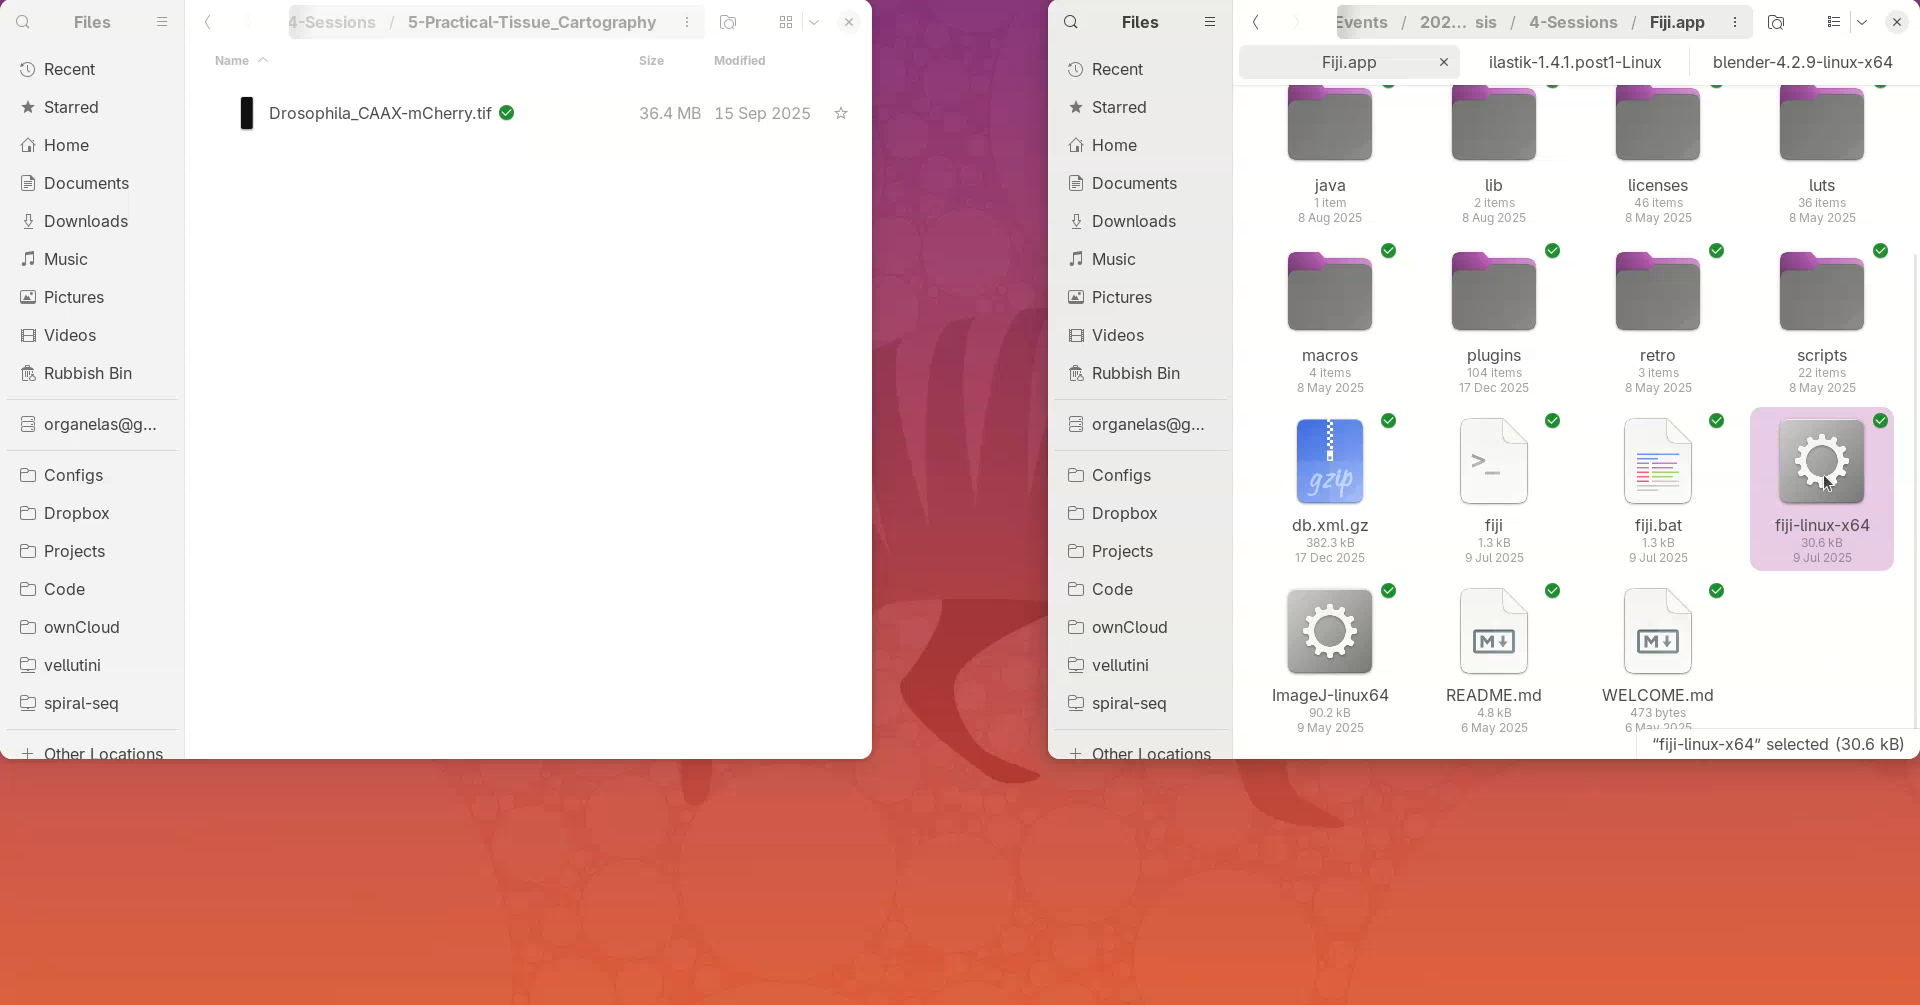Viewport: 1920px width, 1005px height.
Task: Toggle grid view in left Files window
Action: click(786, 22)
